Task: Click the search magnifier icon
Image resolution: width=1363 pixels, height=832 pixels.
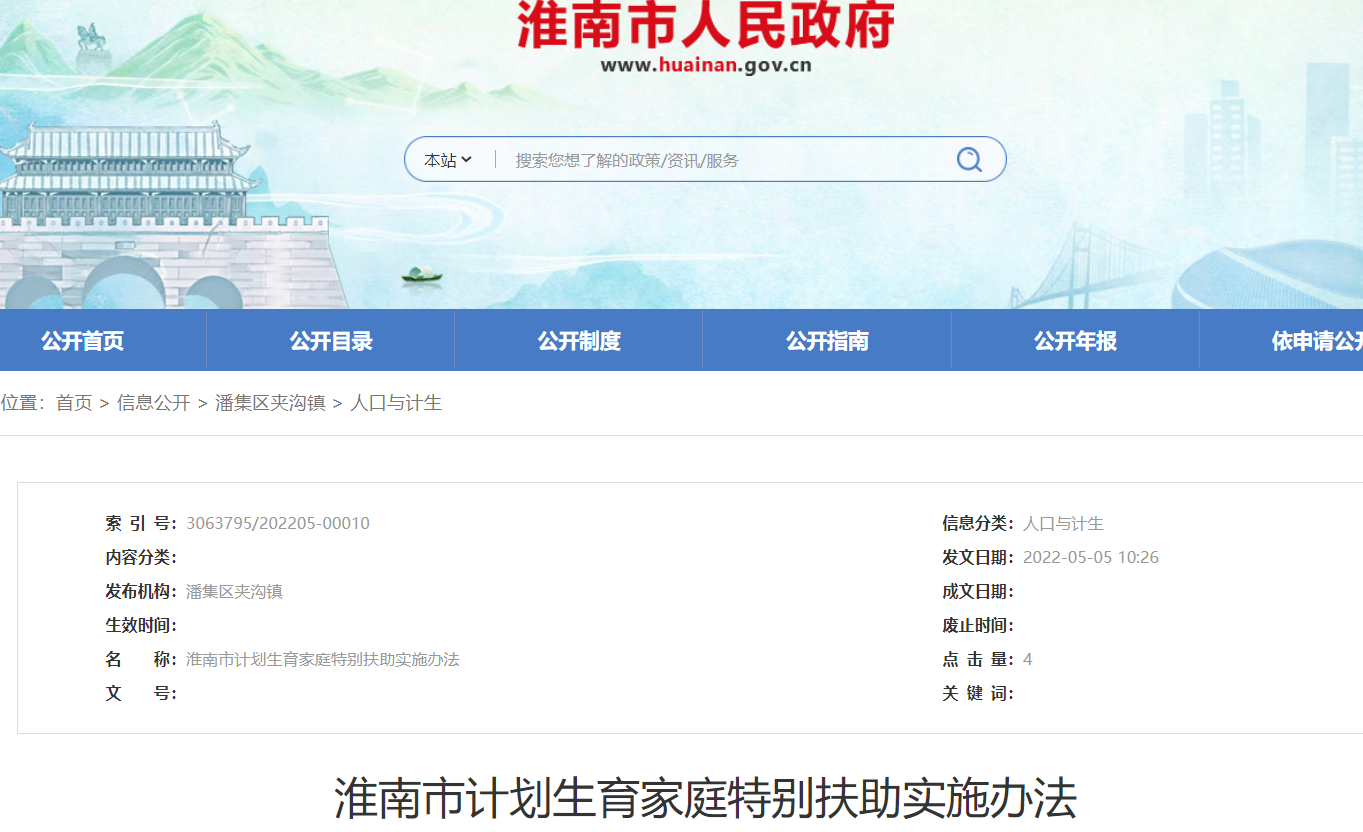Action: click(x=967, y=158)
